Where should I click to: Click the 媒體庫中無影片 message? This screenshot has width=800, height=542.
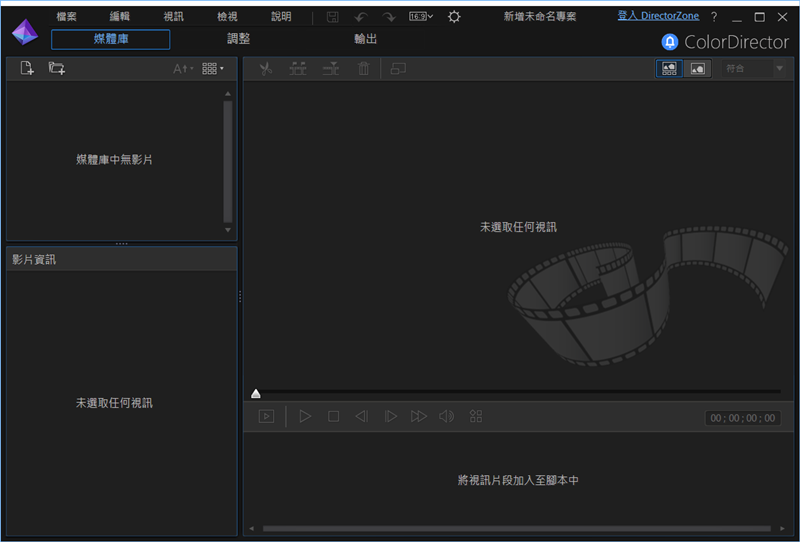point(114,160)
